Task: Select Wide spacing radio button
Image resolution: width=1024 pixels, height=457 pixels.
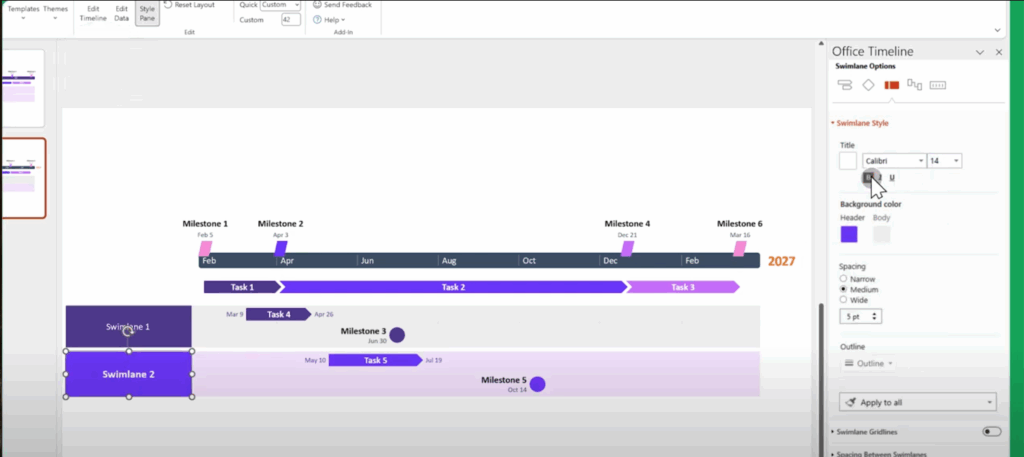Action: tap(843, 300)
